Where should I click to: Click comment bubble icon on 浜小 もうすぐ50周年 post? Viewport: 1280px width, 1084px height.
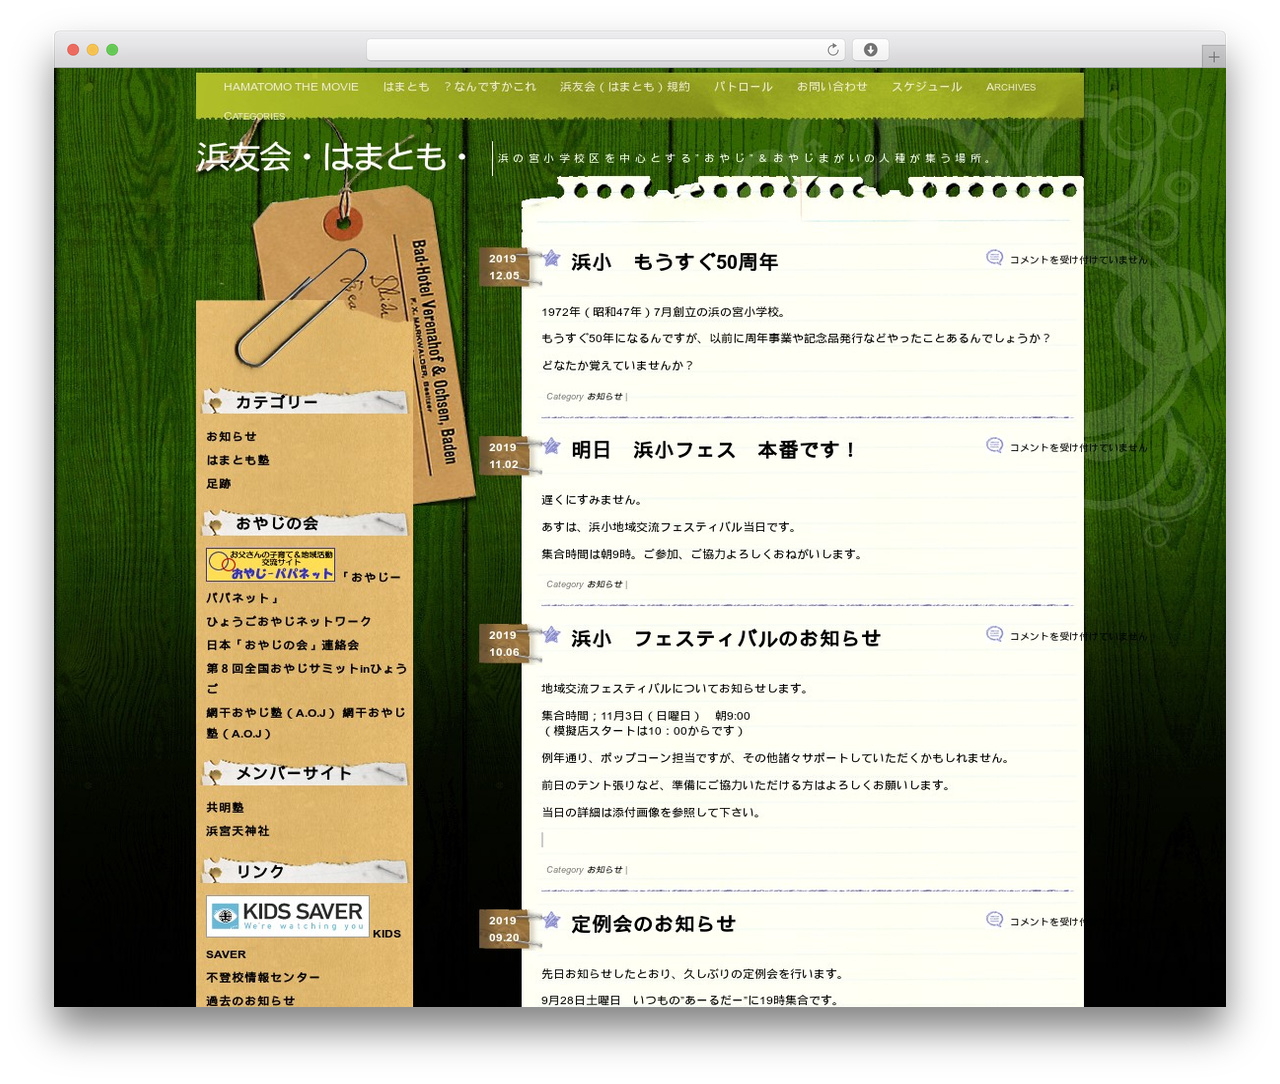pos(994,258)
